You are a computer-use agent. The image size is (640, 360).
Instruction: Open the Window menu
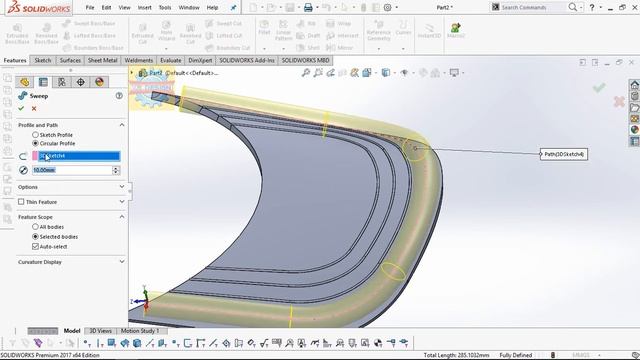(x=189, y=7)
